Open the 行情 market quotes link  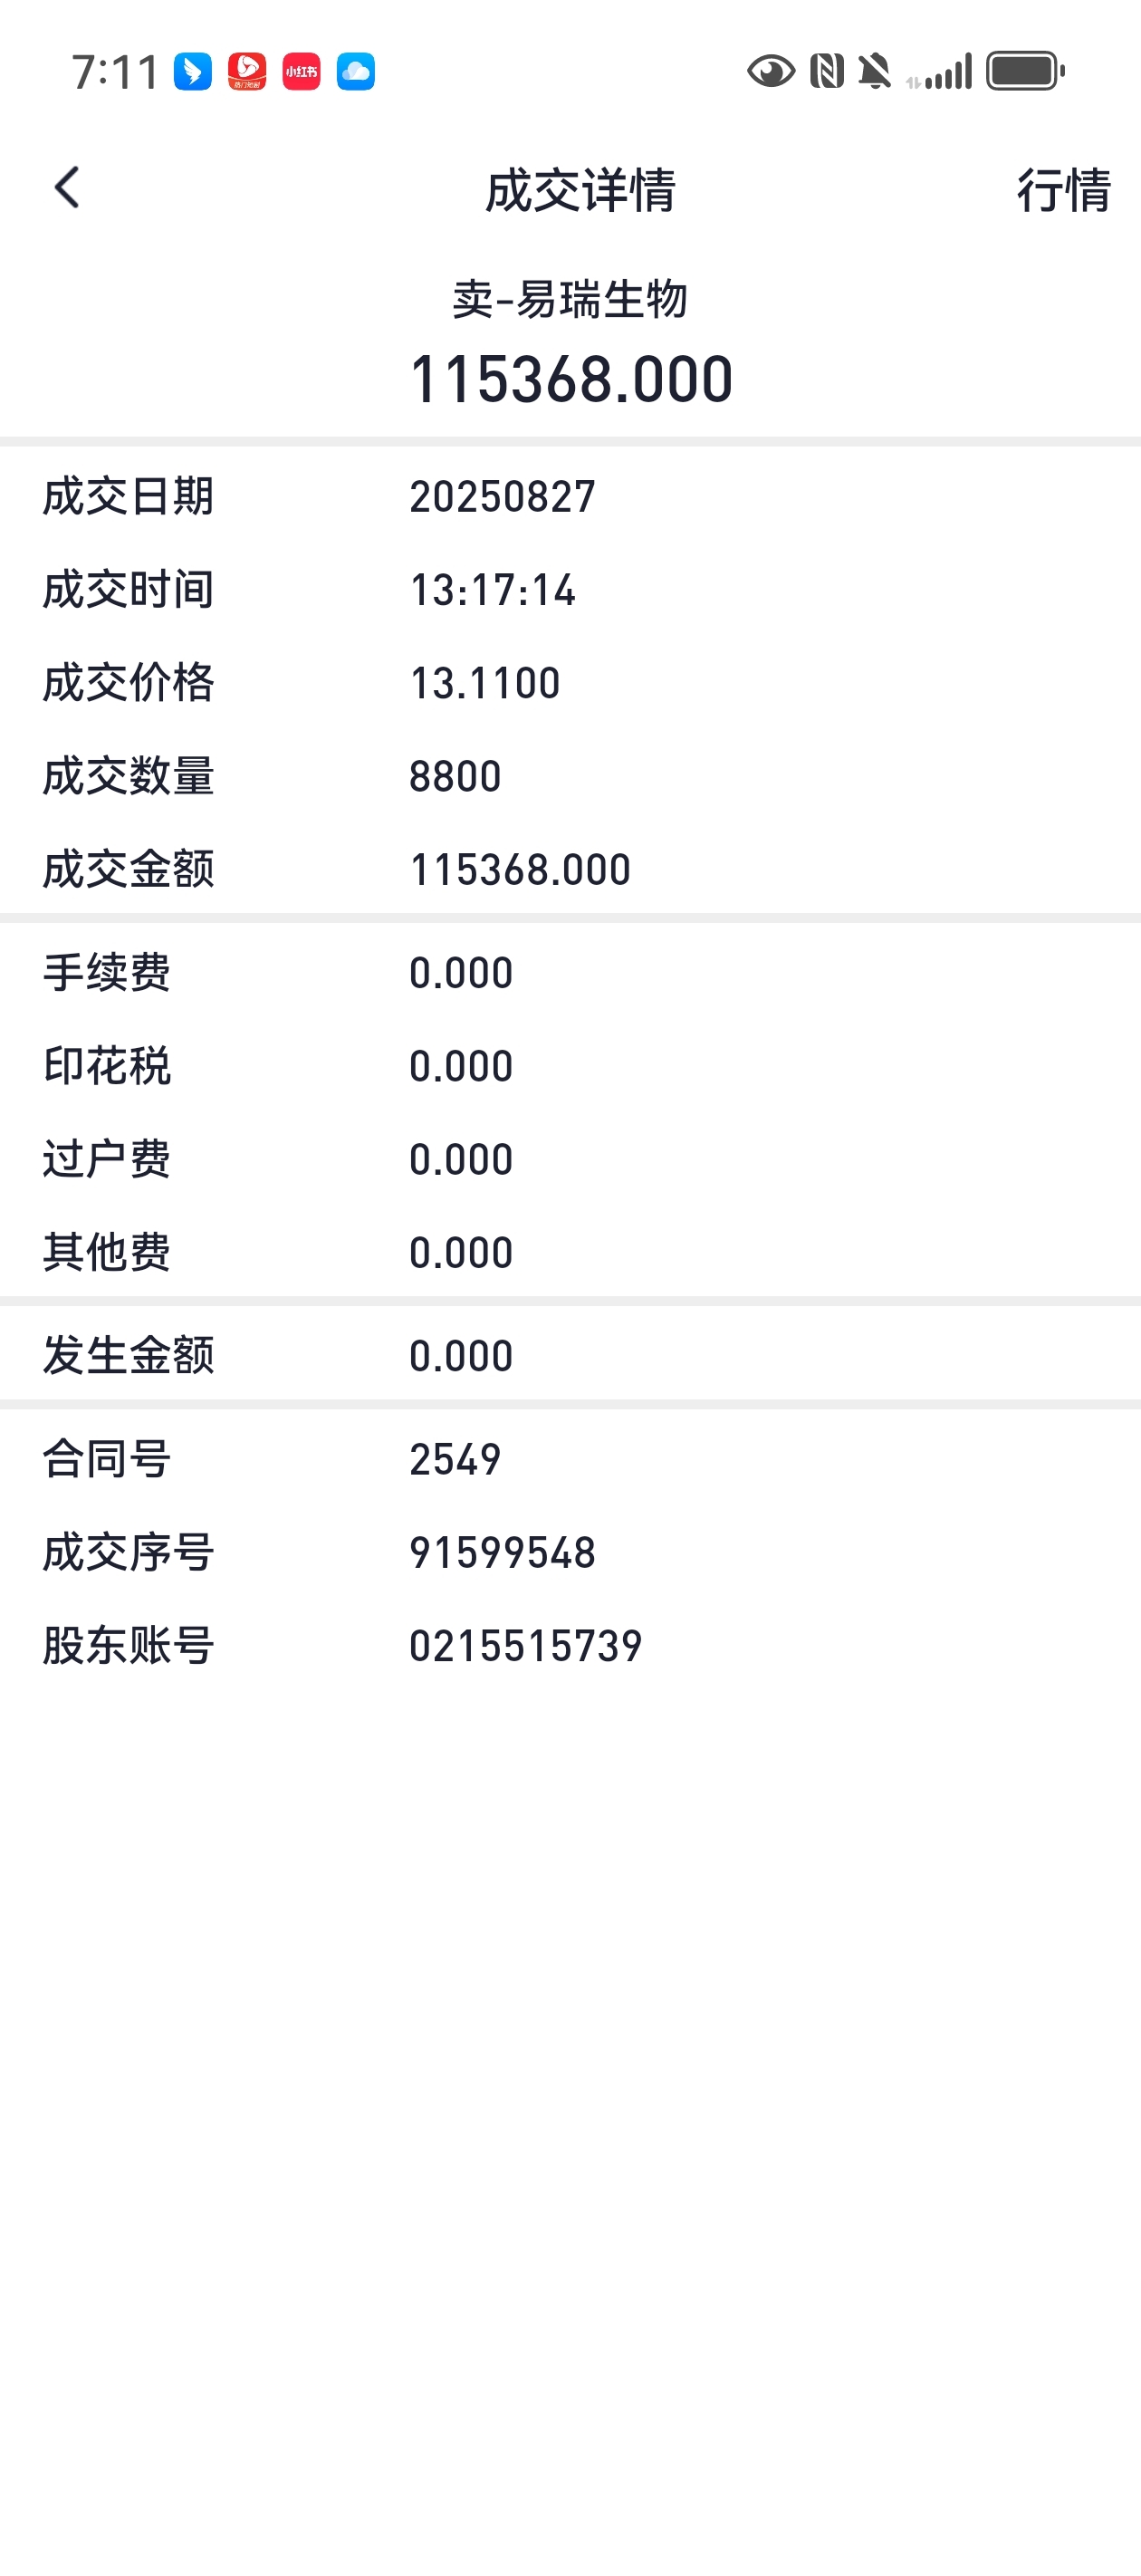pos(1063,190)
